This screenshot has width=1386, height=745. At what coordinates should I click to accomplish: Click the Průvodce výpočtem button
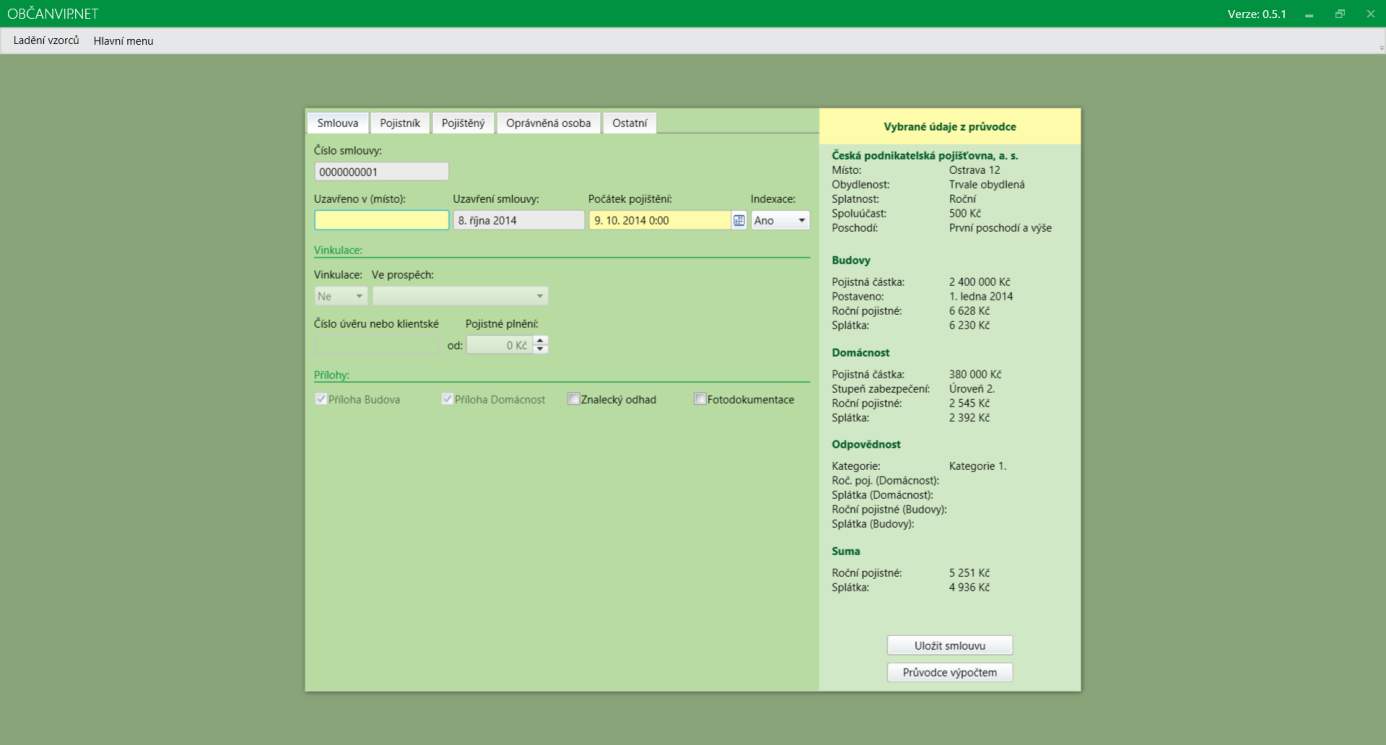tap(950, 672)
